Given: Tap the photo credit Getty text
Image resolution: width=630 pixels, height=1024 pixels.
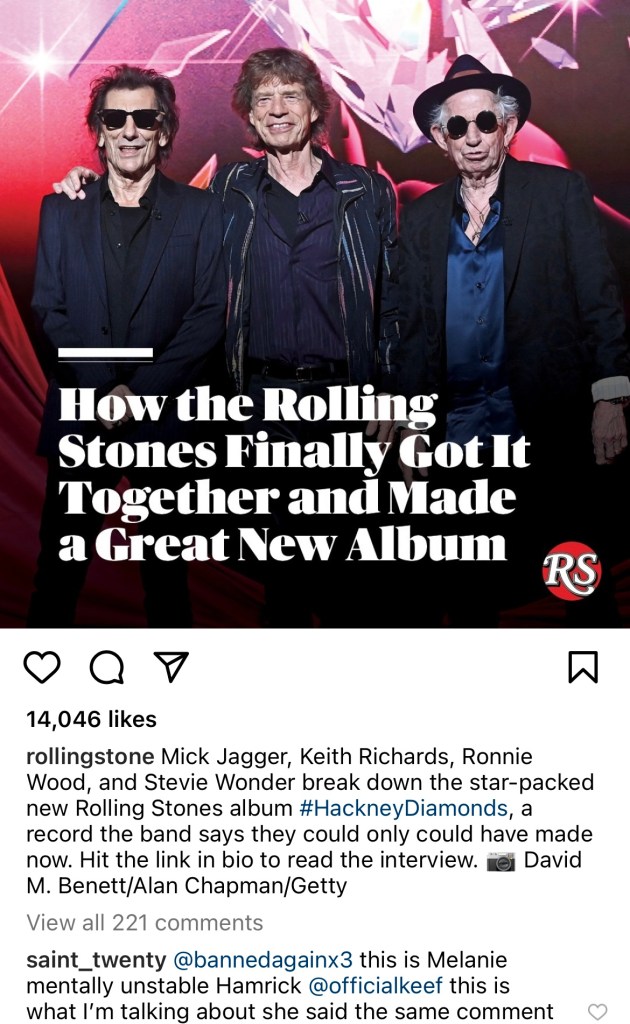Looking at the screenshot, I should point(319,886).
